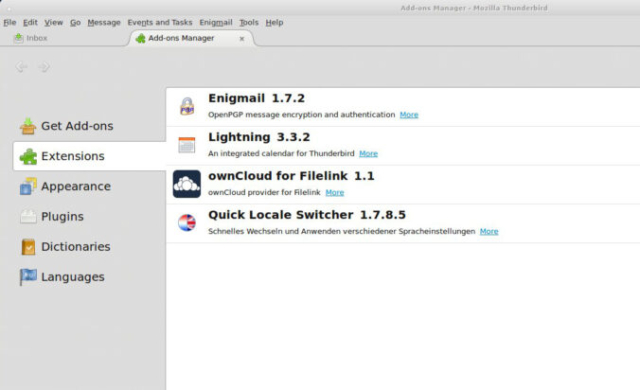Switch to the Inbox tab

pyautogui.click(x=31, y=38)
